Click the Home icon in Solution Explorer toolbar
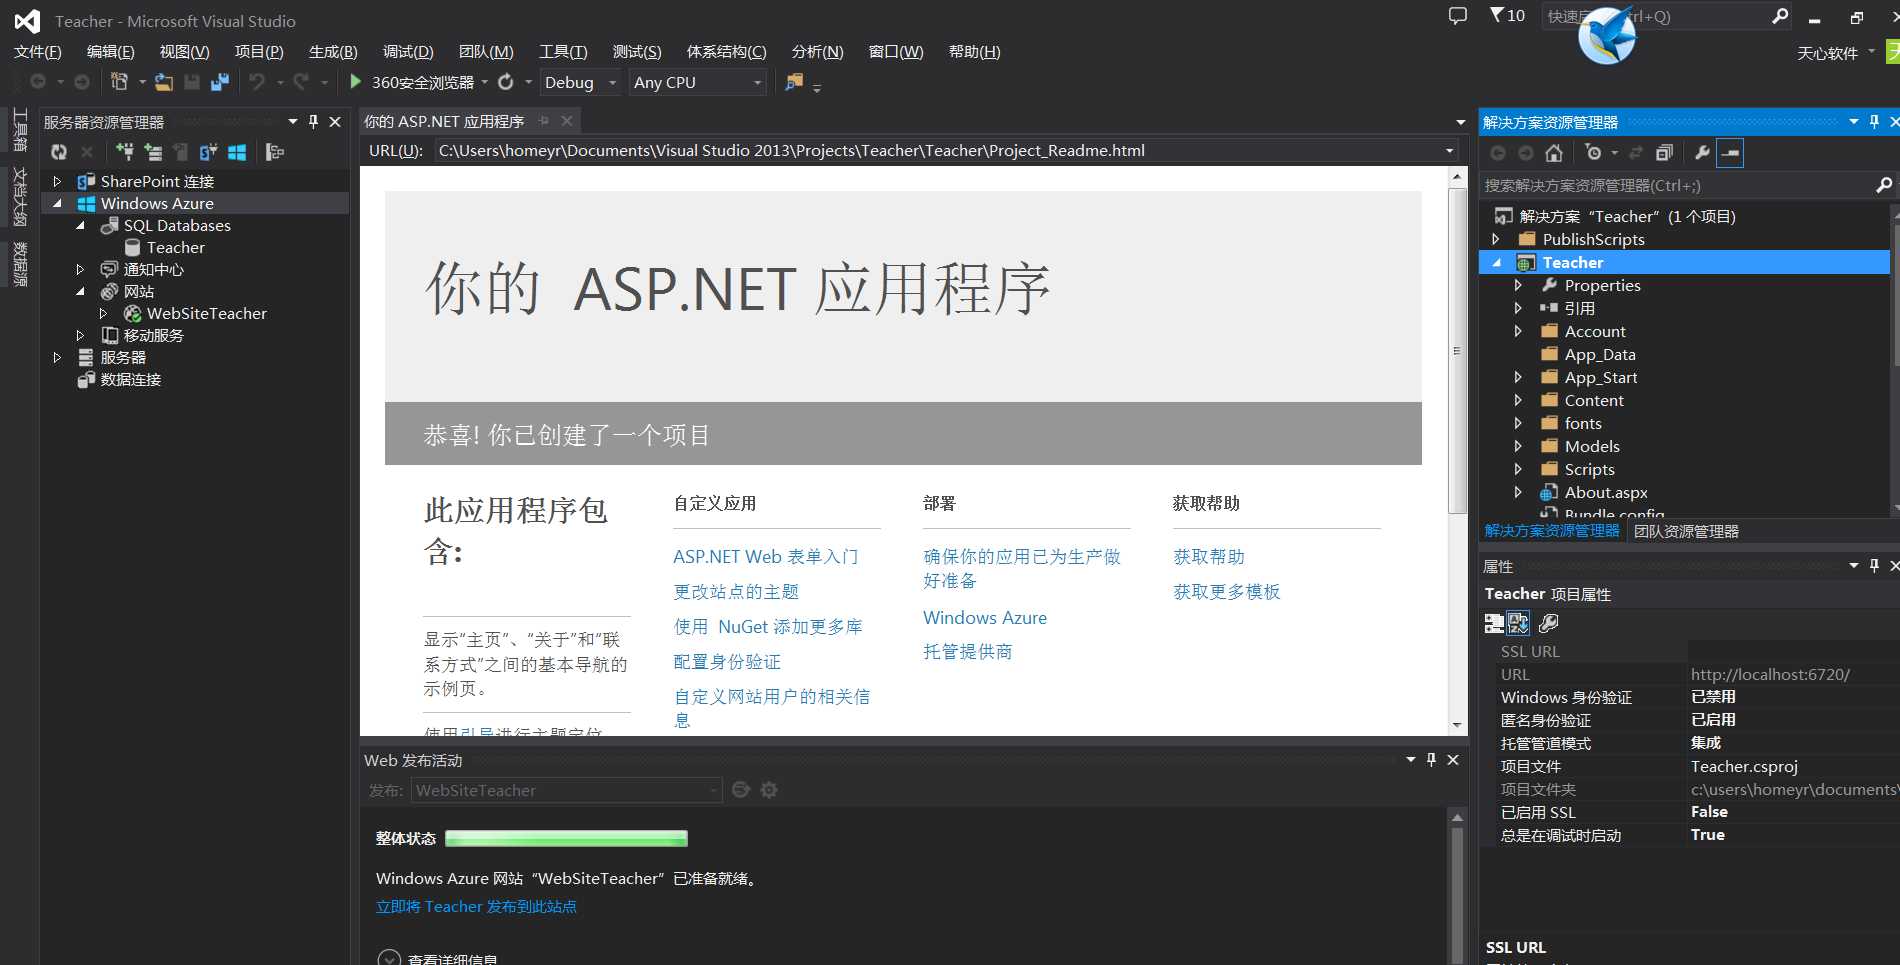The image size is (1900, 965). click(1553, 153)
